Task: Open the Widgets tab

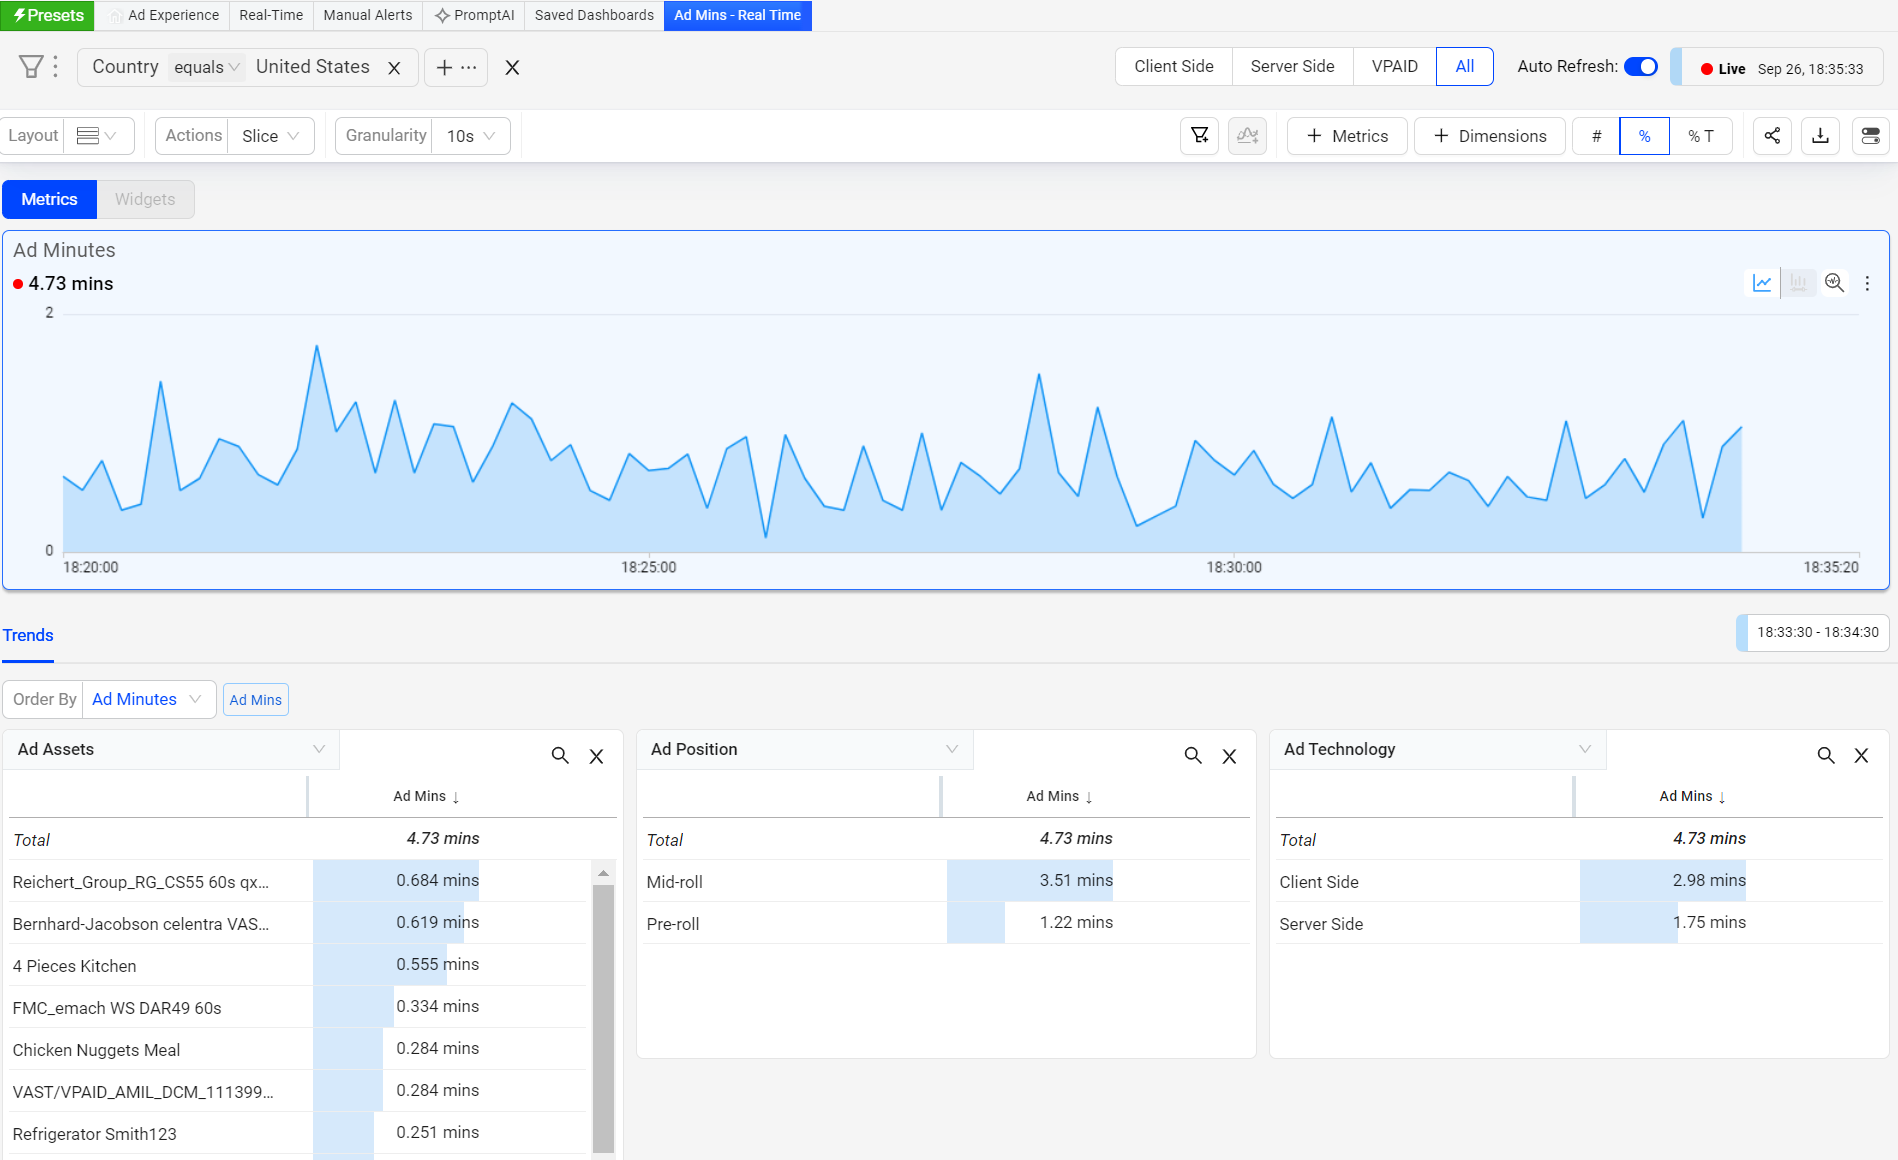Action: pos(145,199)
